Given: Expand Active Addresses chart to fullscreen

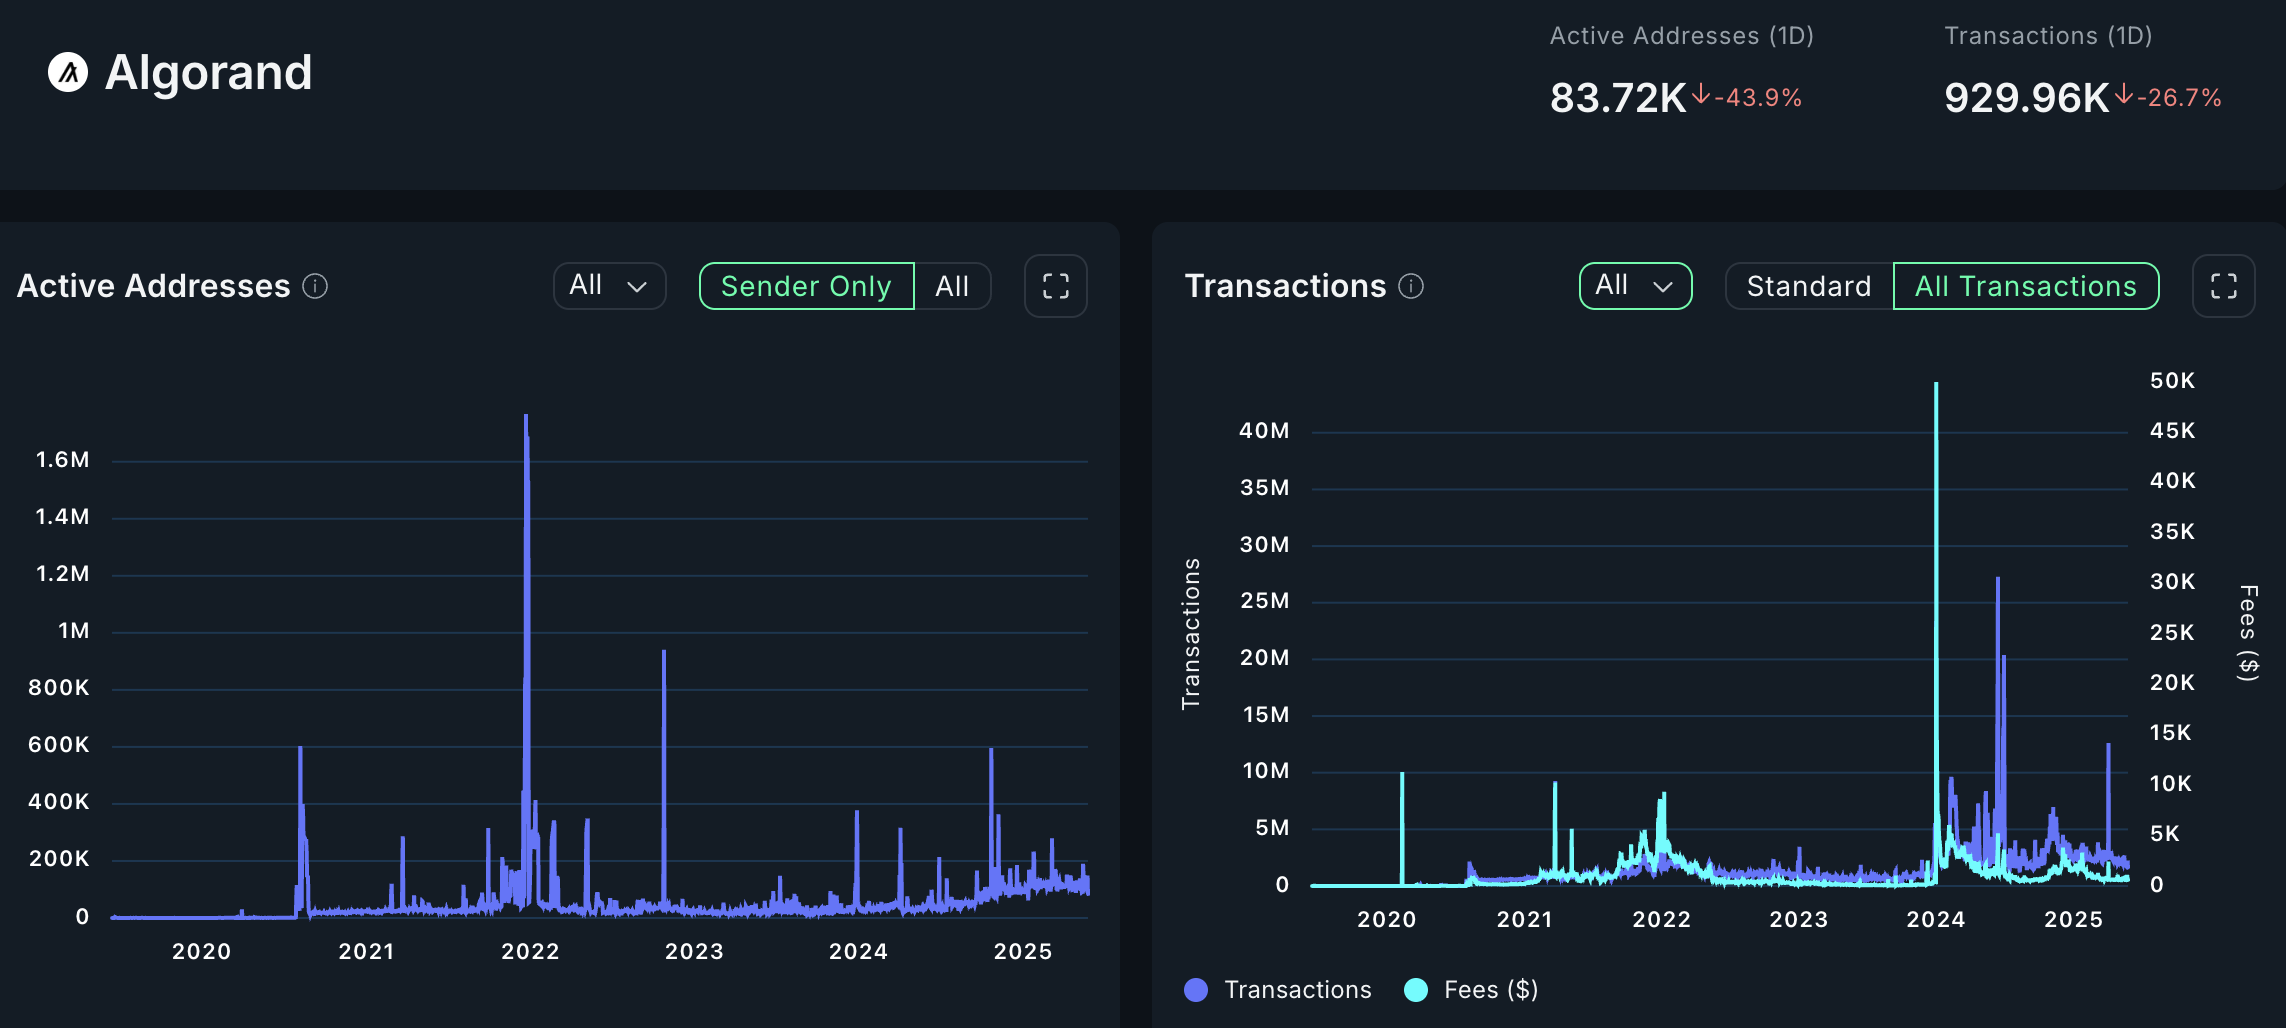Looking at the screenshot, I should (1056, 286).
